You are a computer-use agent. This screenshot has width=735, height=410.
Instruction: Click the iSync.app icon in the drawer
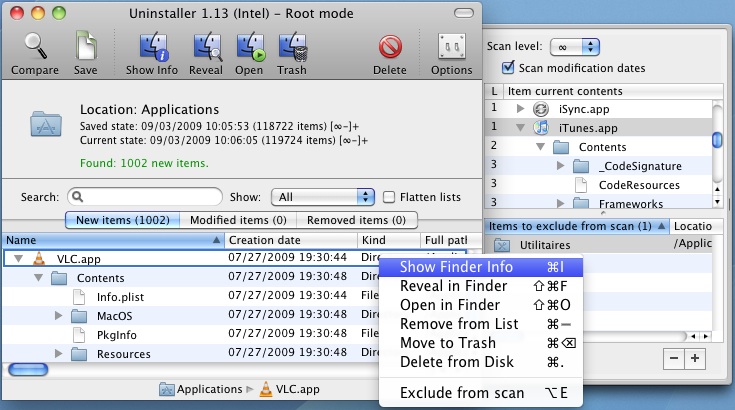[x=540, y=109]
